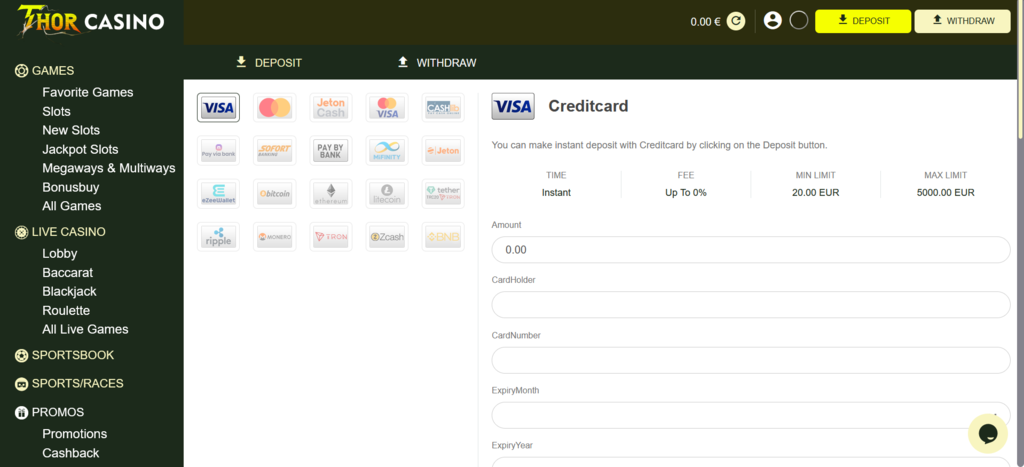Open SPORTS/RACES from the sidebar

pyautogui.click(x=69, y=383)
